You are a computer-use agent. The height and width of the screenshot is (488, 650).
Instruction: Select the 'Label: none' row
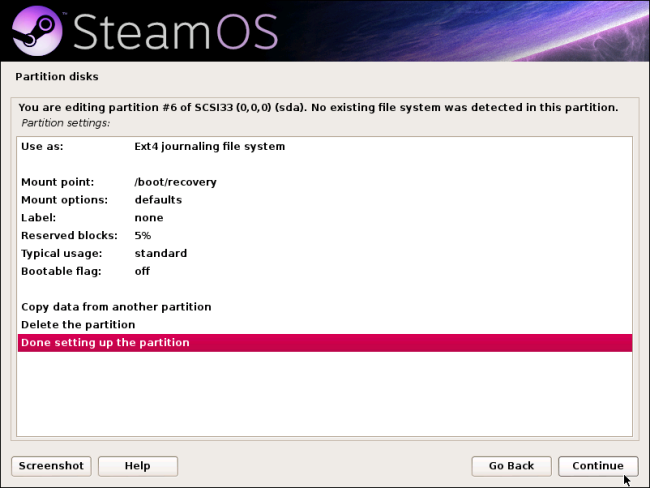point(325,218)
